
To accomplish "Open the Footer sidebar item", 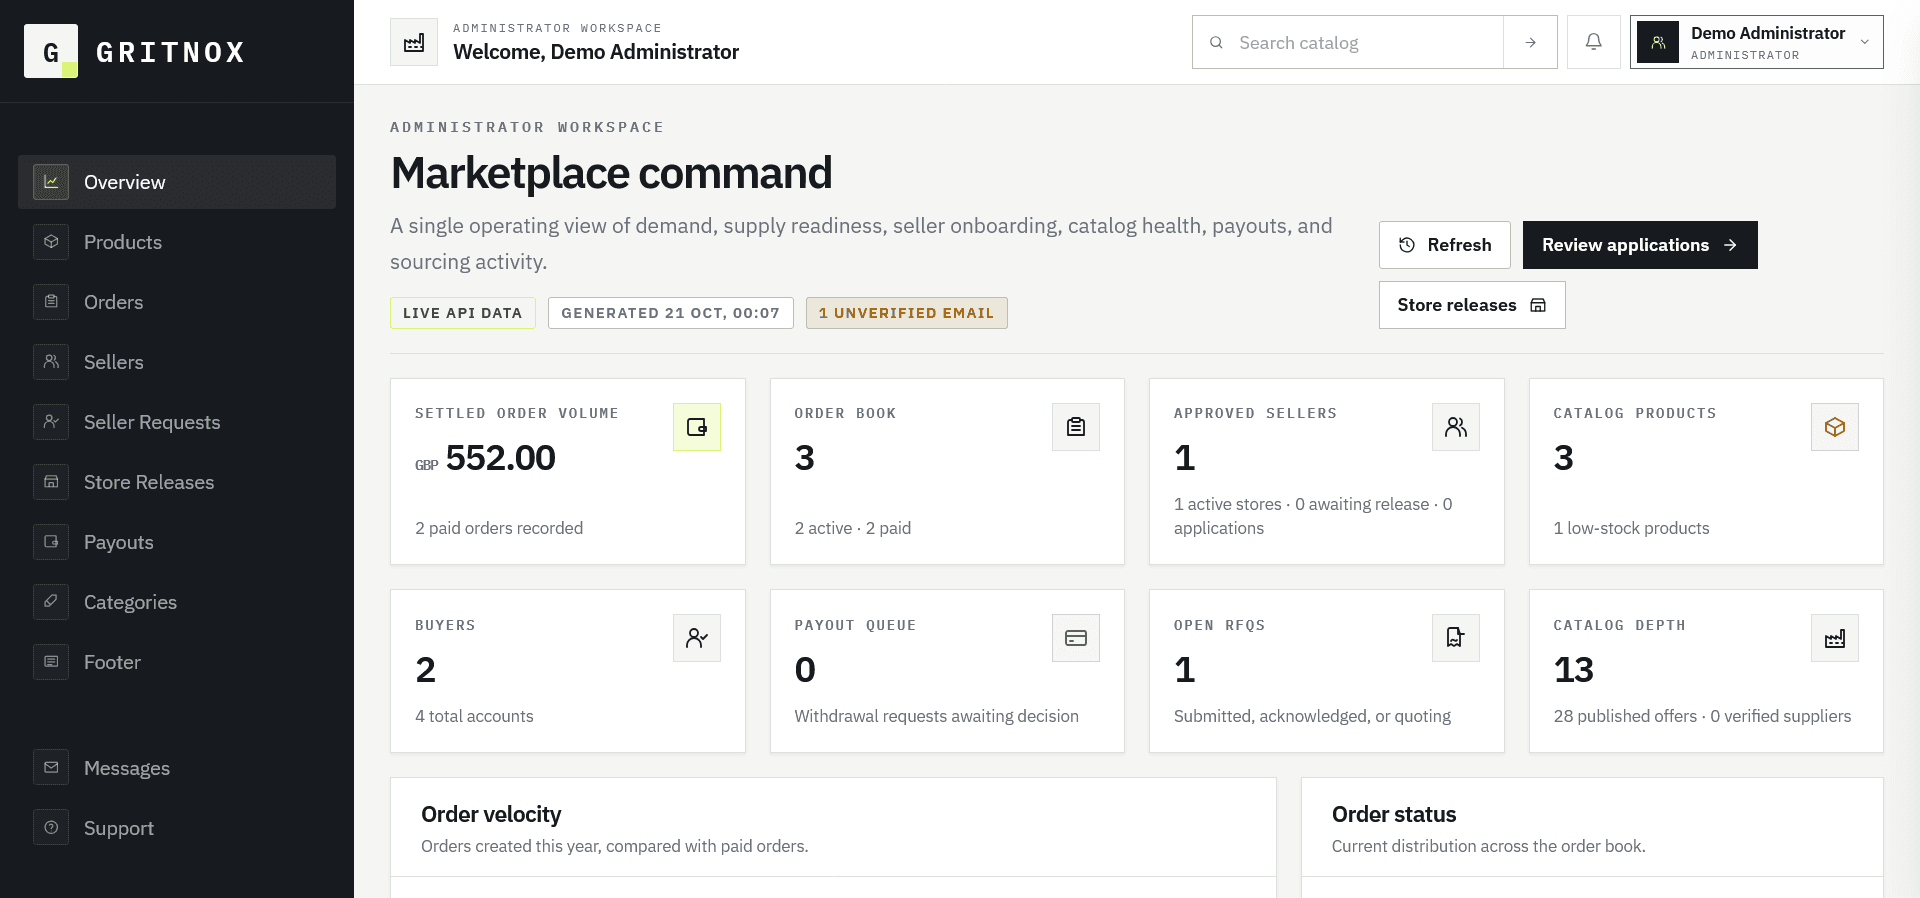I will point(177,662).
